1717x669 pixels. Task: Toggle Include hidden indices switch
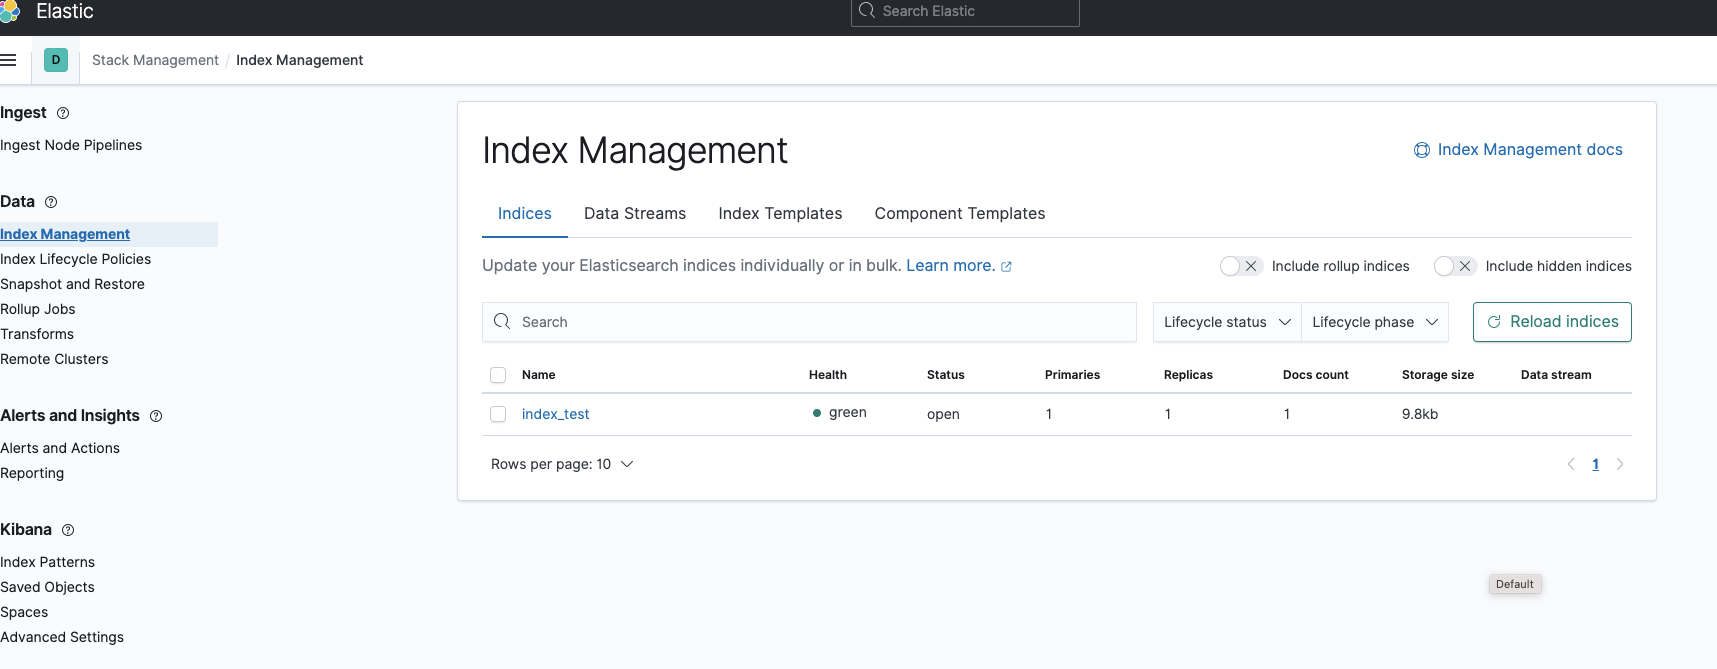pos(1454,266)
